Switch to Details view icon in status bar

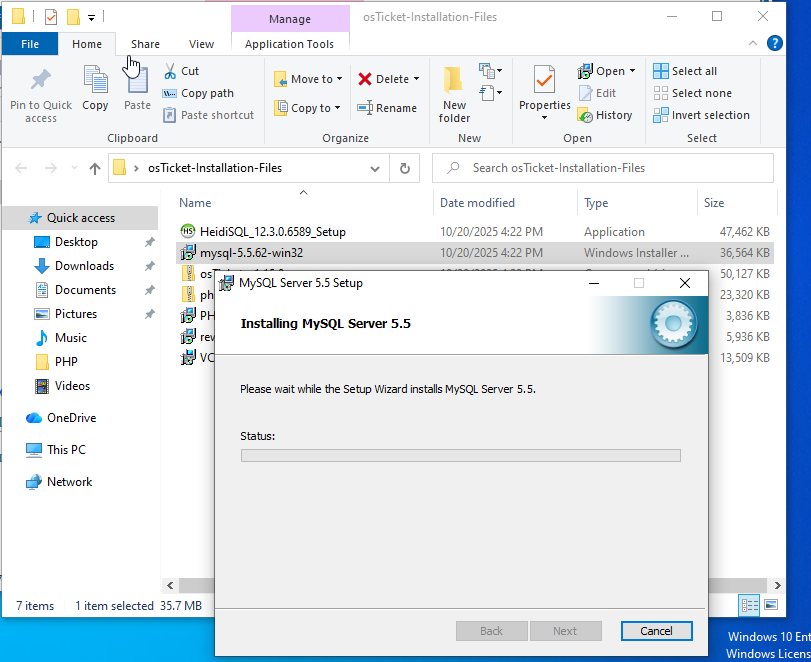point(749,605)
